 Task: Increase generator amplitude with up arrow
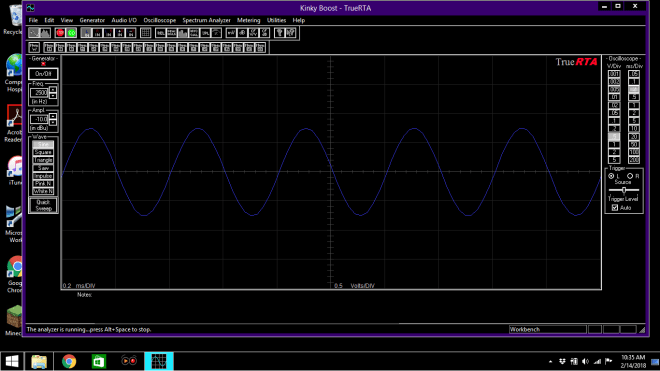click(x=53, y=116)
